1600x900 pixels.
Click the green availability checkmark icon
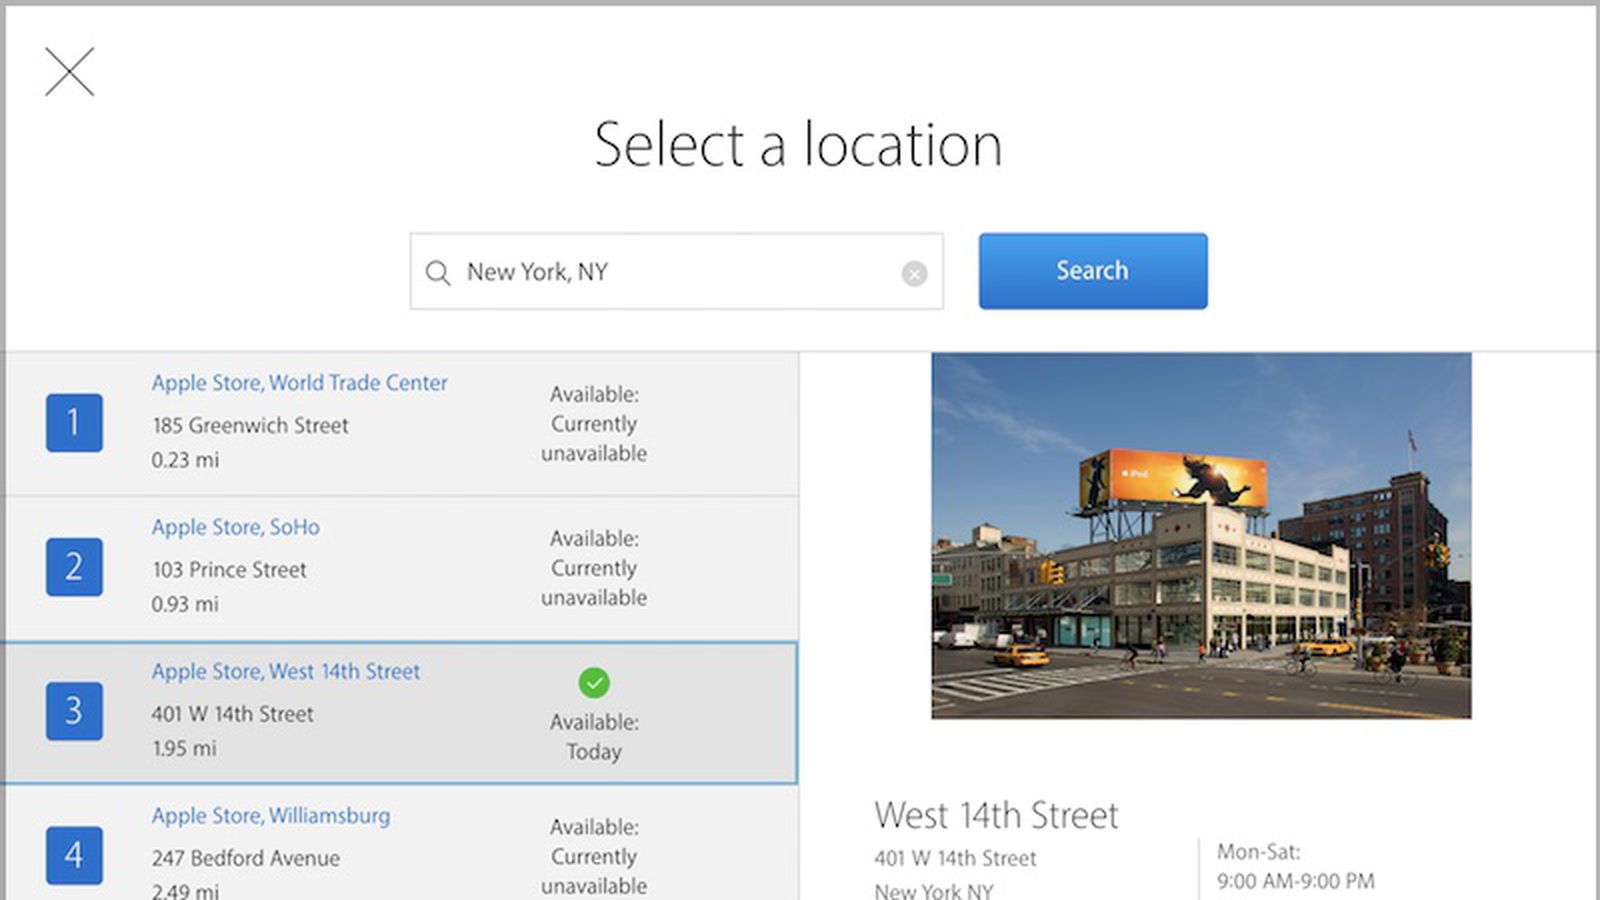(x=594, y=683)
